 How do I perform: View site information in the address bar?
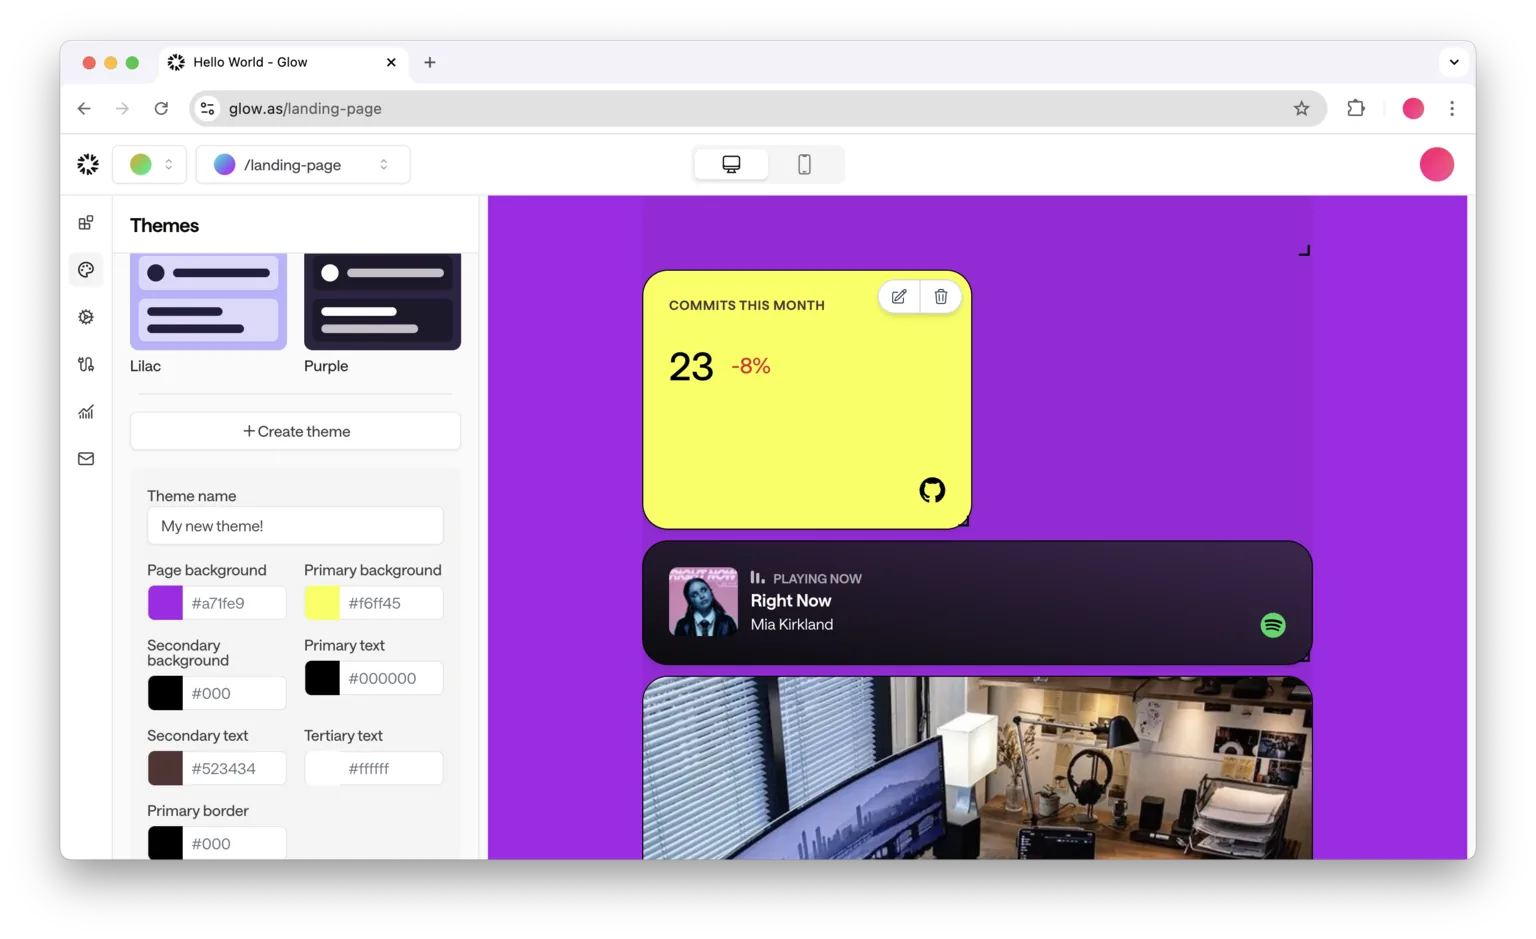pyautogui.click(x=208, y=108)
